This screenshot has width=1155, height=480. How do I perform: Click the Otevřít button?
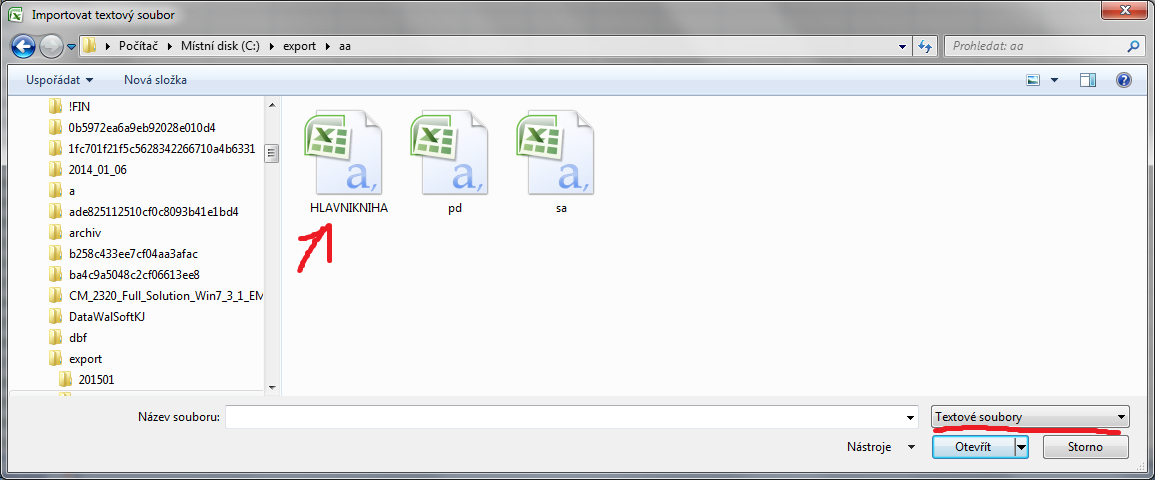(x=973, y=447)
